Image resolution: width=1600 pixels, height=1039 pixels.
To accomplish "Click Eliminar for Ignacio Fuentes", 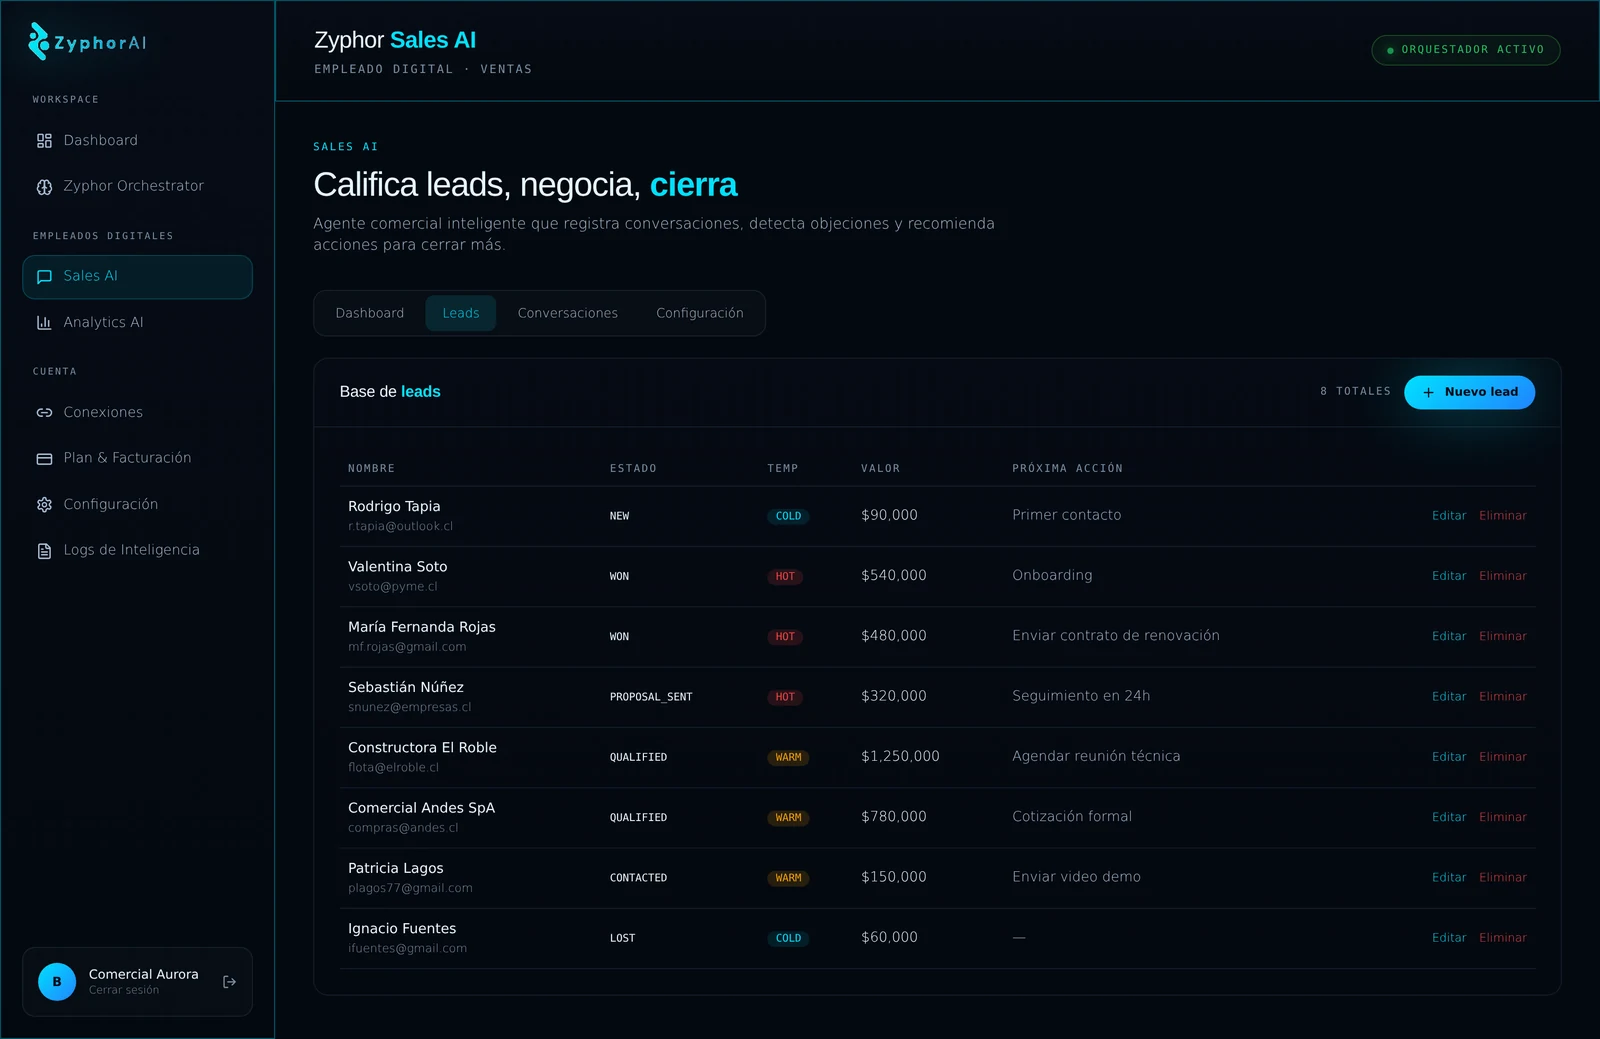I will [1503, 938].
